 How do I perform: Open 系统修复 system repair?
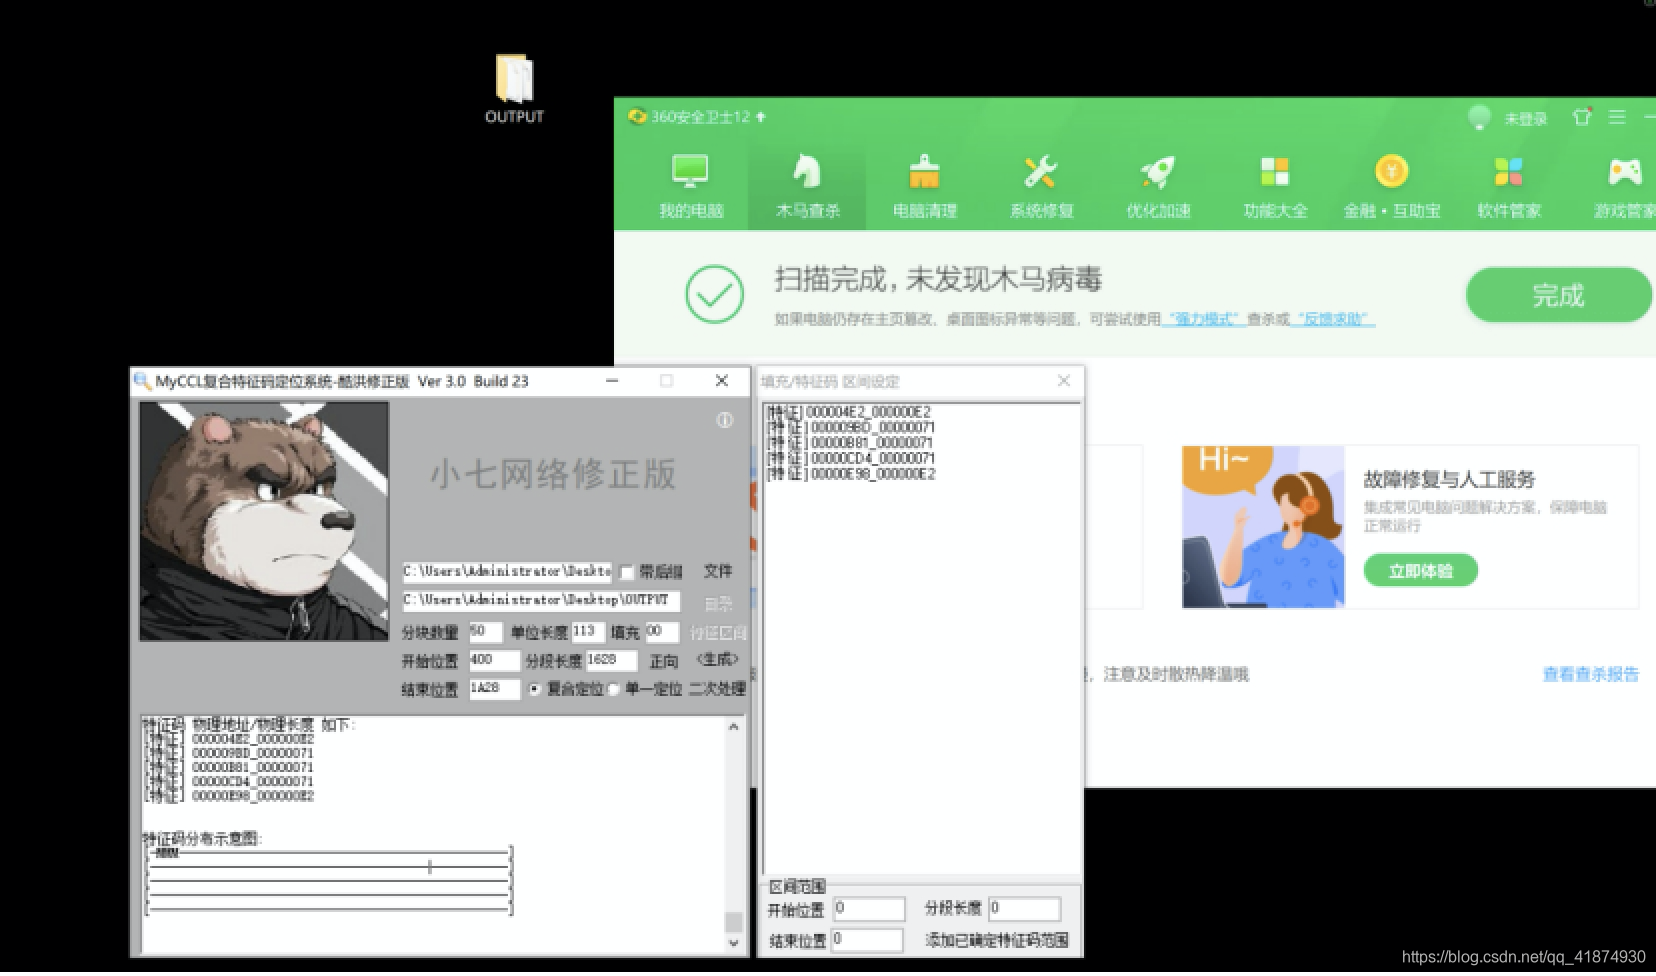pyautogui.click(x=1041, y=186)
